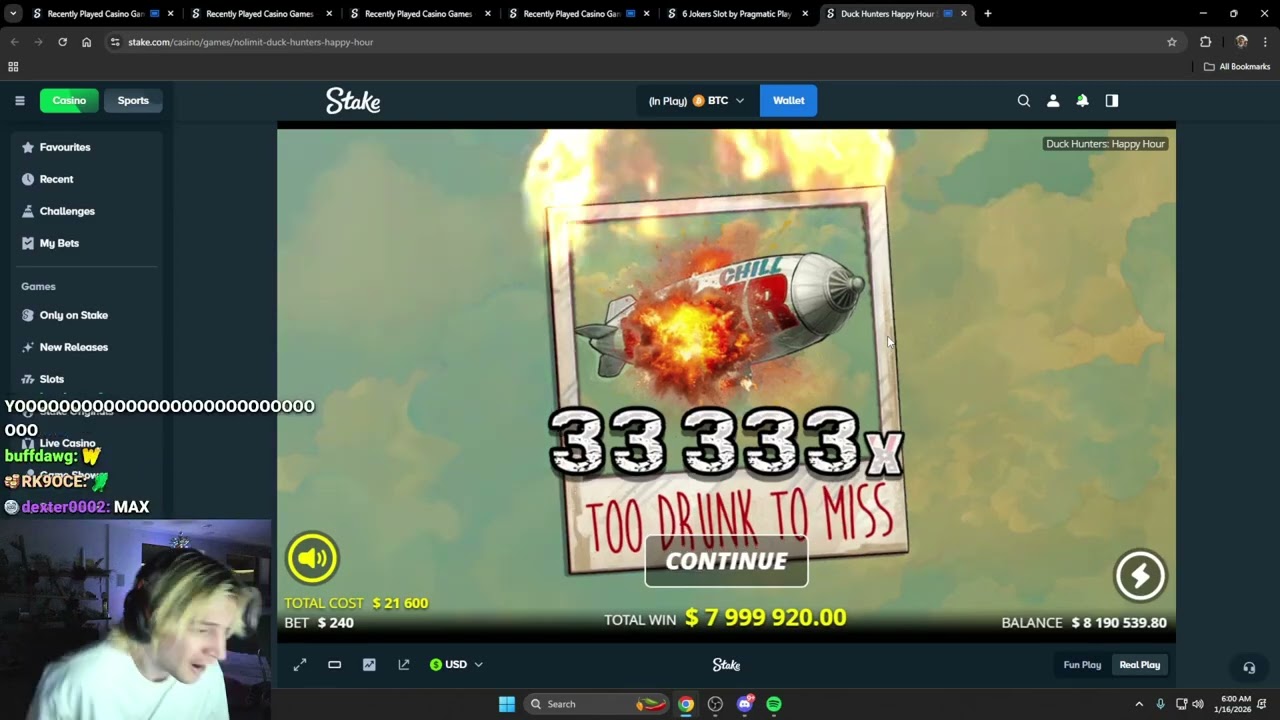Image resolution: width=1280 pixels, height=720 pixels.
Task: Close the 6 Jokers Slot tab
Action: [x=805, y=14]
